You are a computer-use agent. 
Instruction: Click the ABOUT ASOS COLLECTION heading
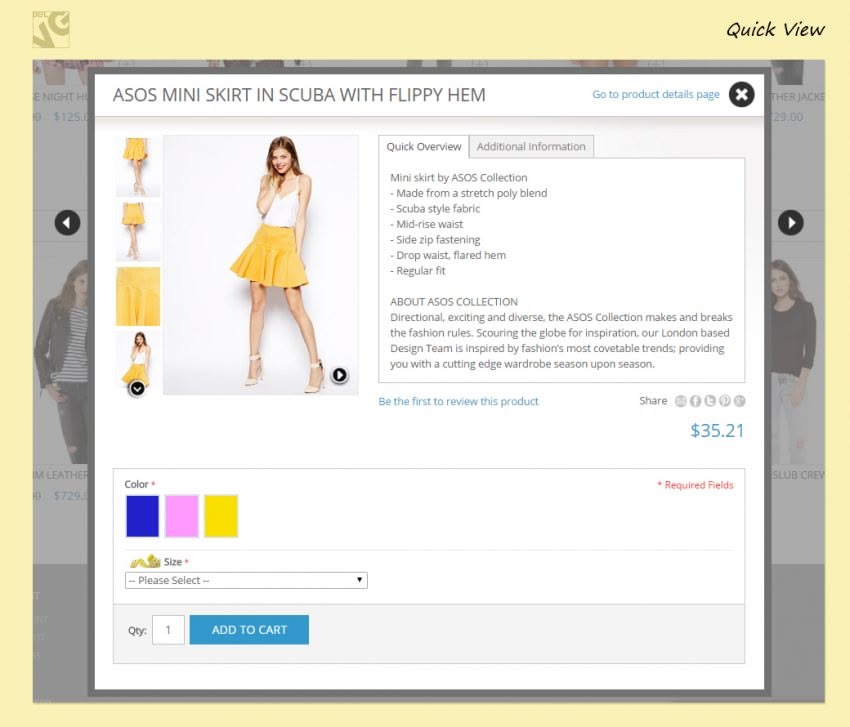coord(454,301)
